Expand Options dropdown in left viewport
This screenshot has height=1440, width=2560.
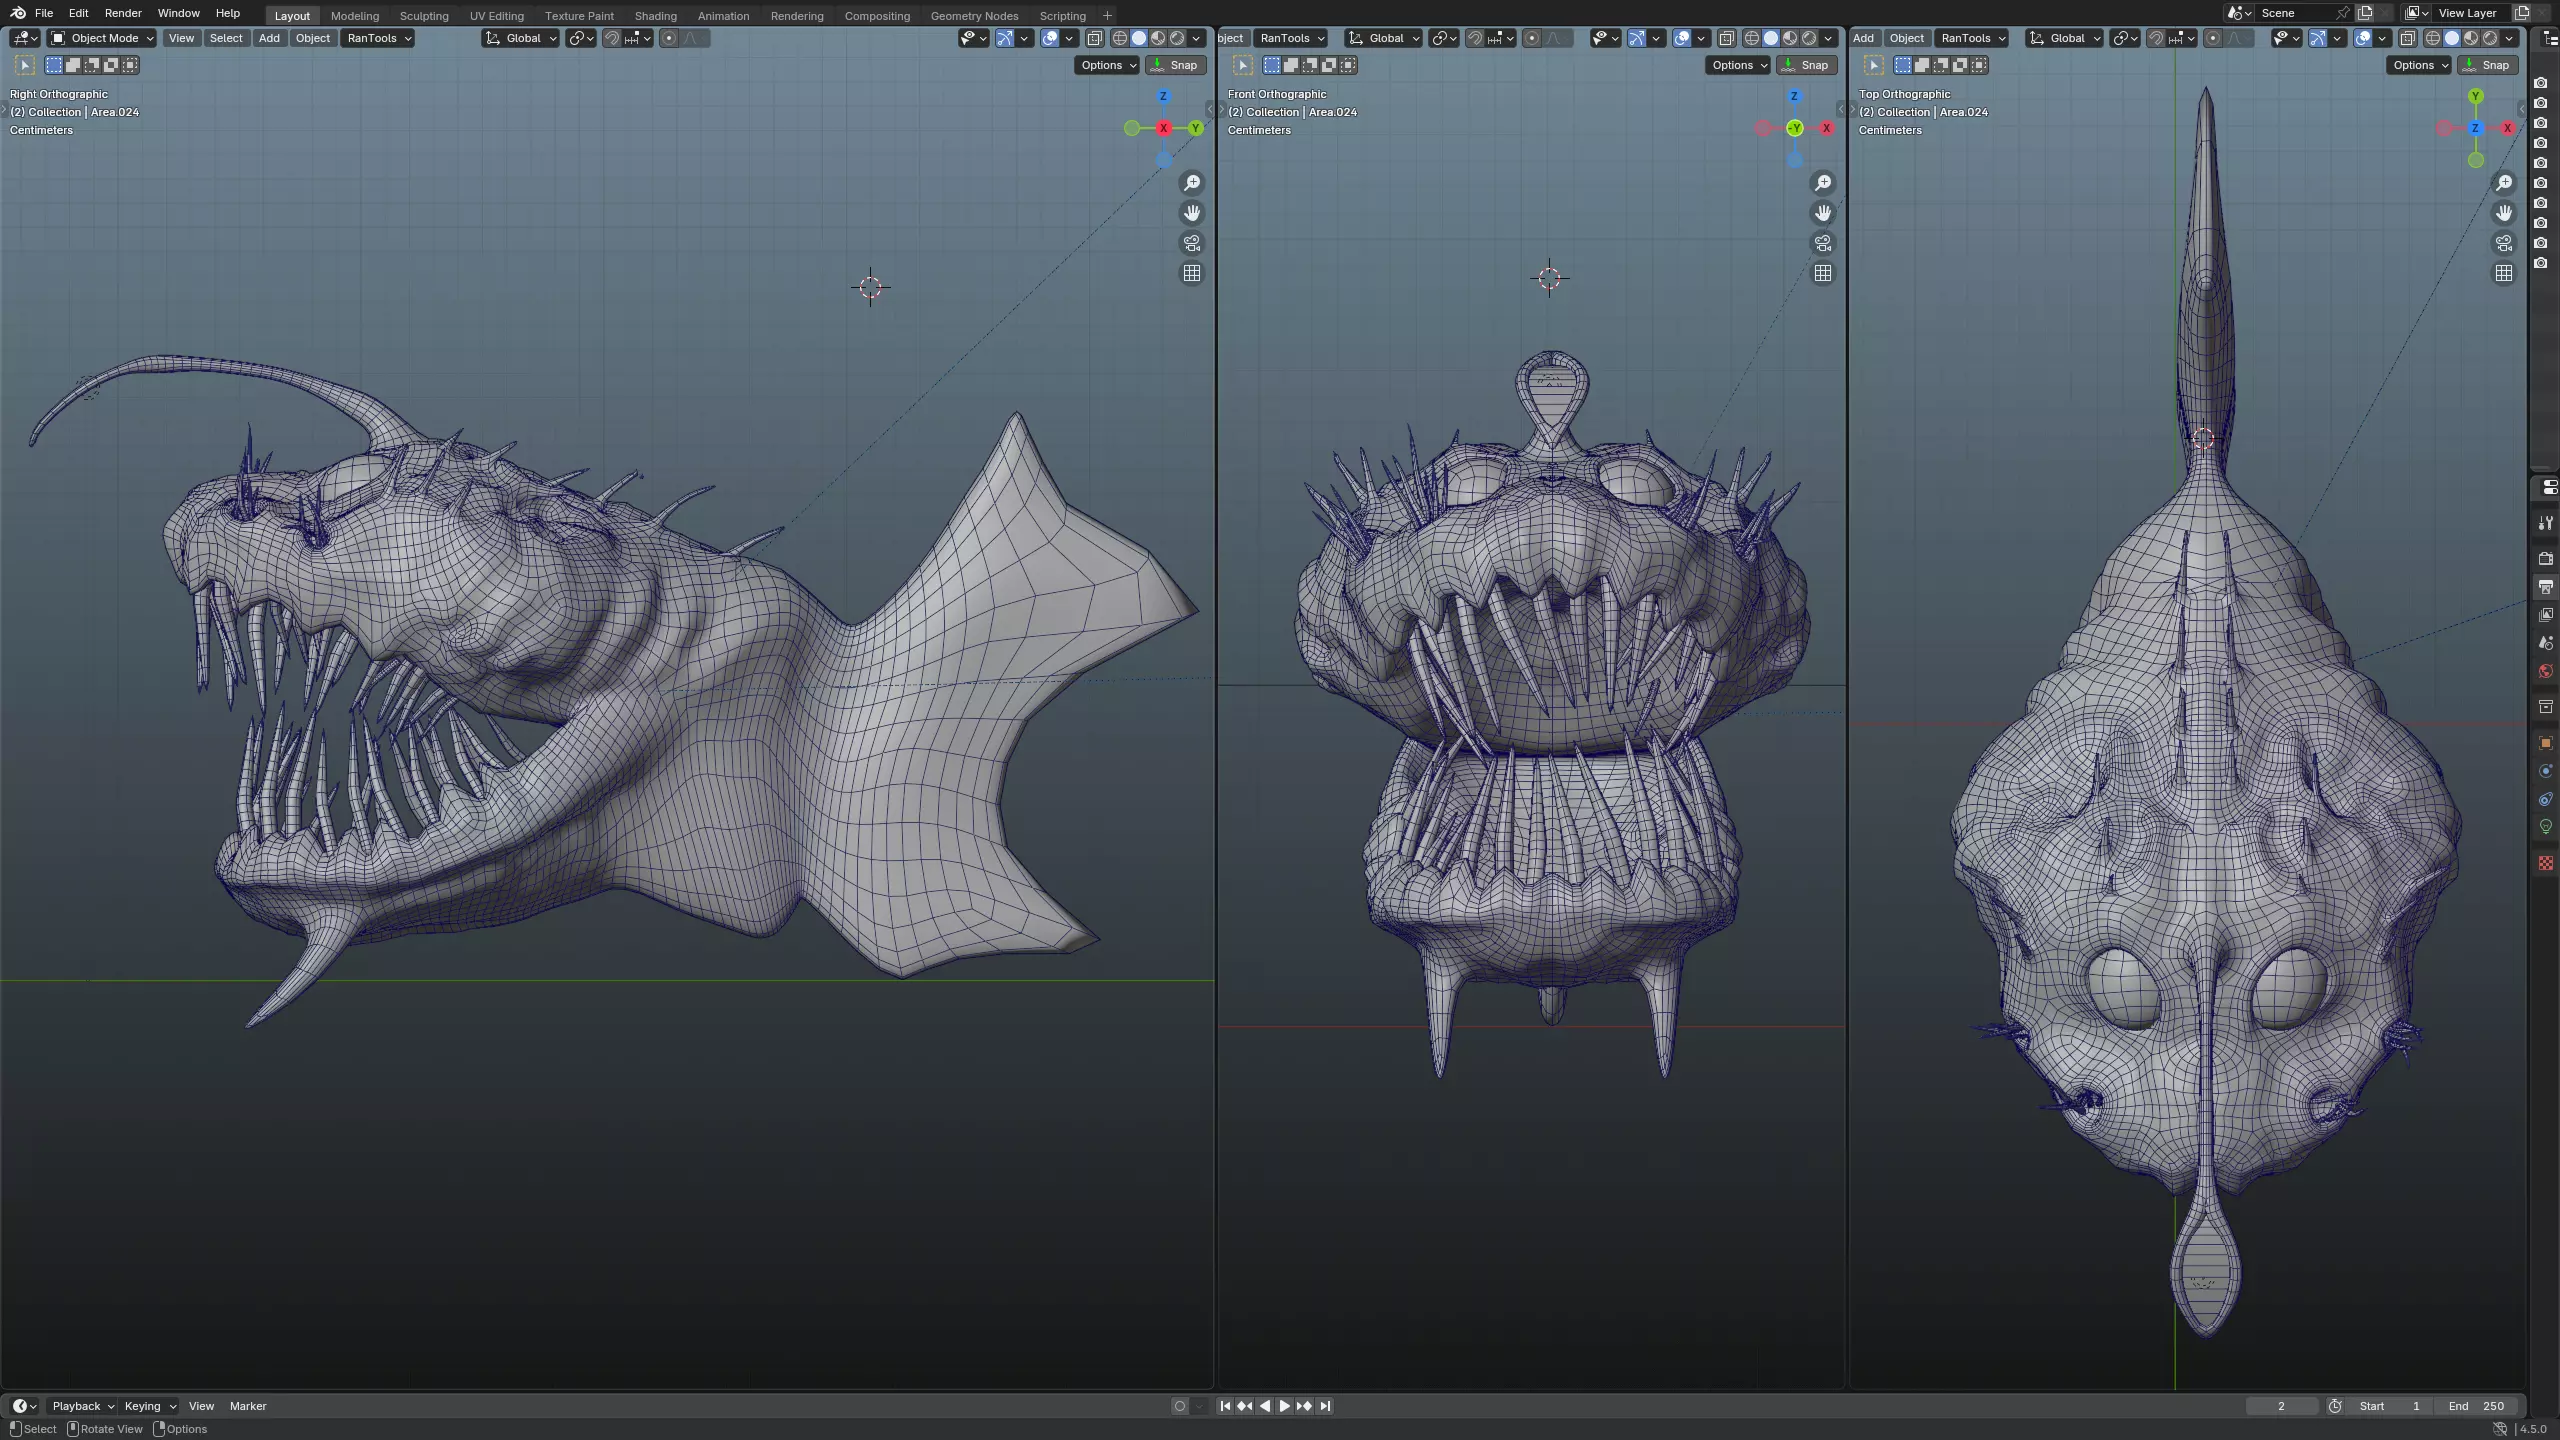pyautogui.click(x=1108, y=65)
